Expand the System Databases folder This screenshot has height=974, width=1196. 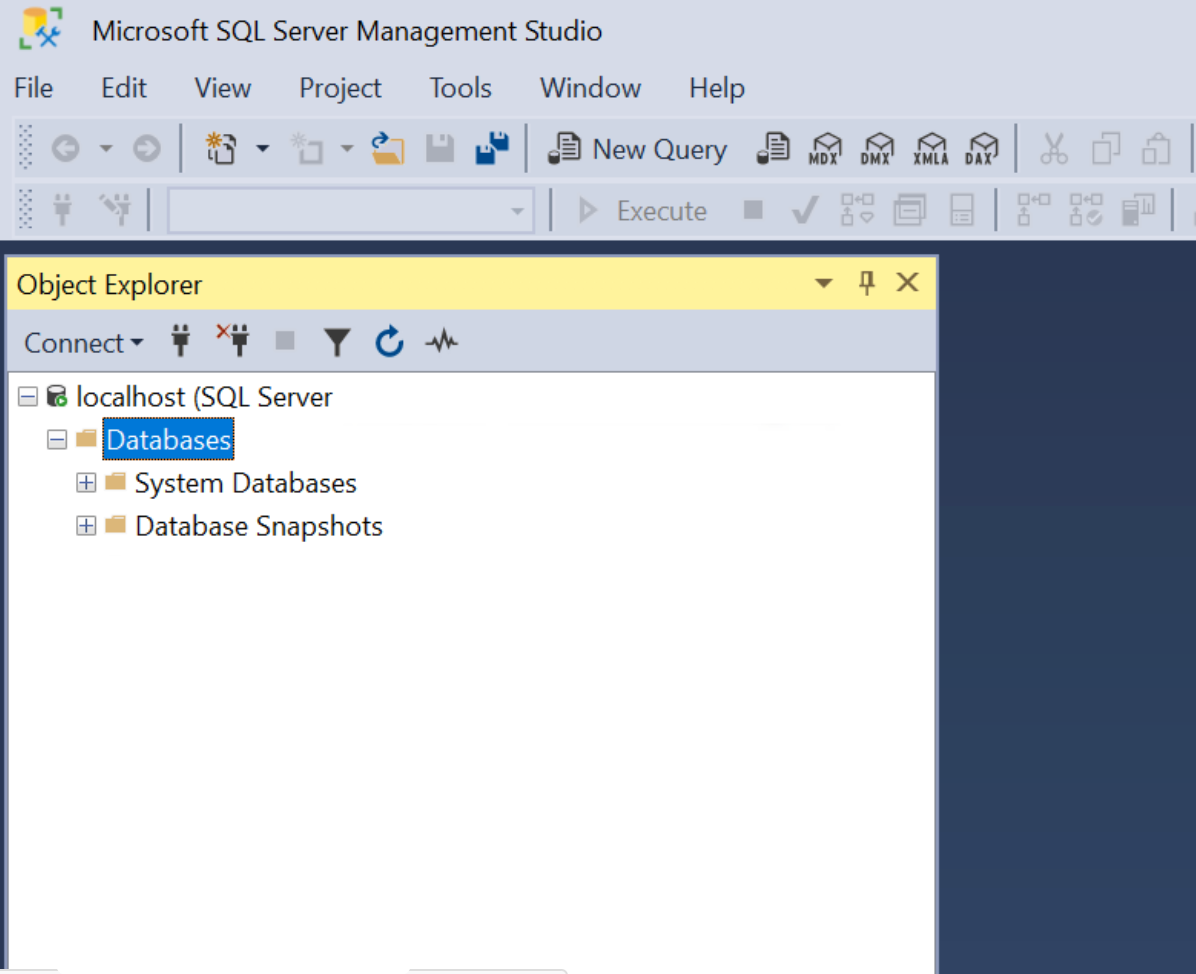85,483
